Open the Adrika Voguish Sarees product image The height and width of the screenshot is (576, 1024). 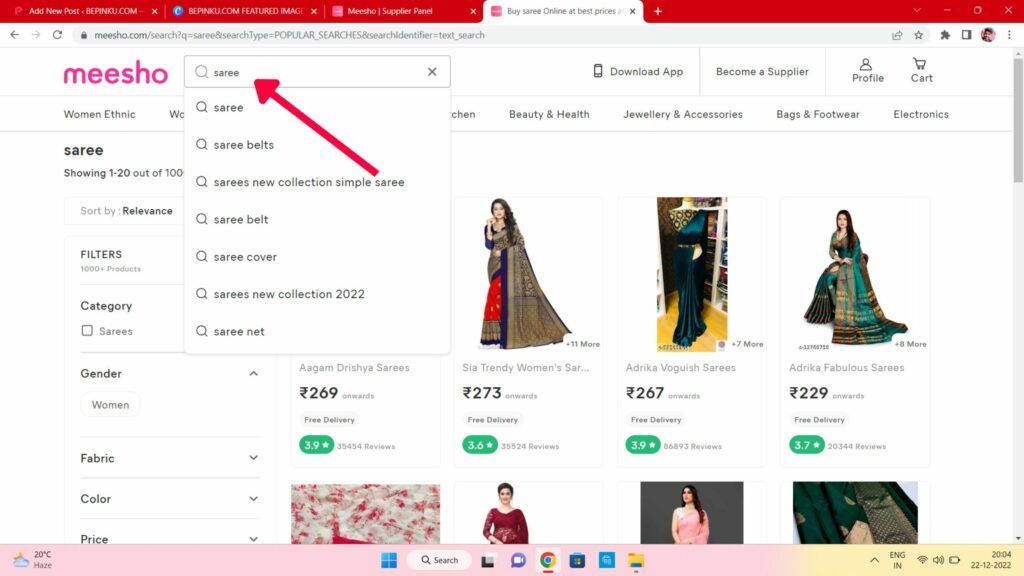tap(692, 274)
